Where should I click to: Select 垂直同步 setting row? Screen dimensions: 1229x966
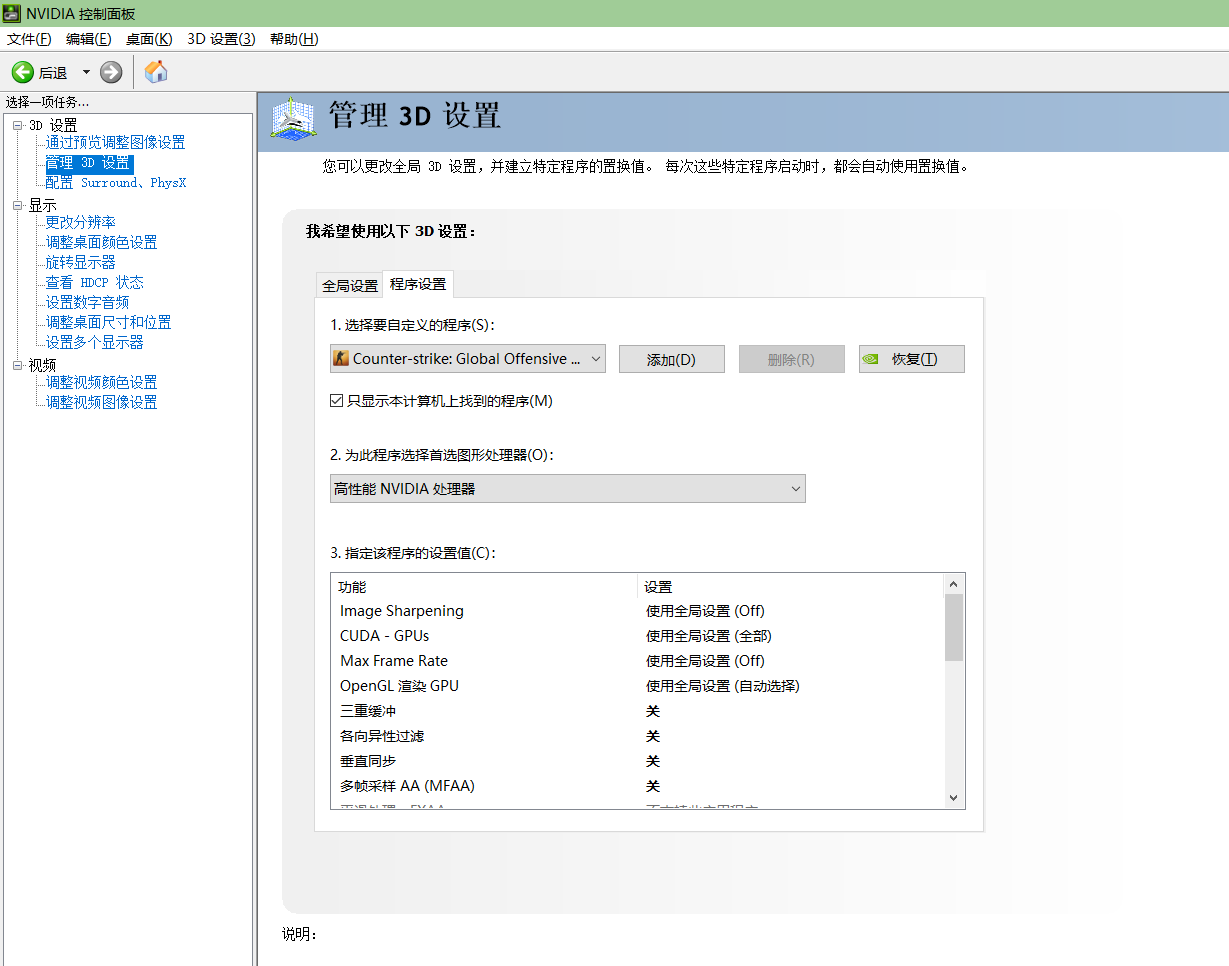(638, 761)
